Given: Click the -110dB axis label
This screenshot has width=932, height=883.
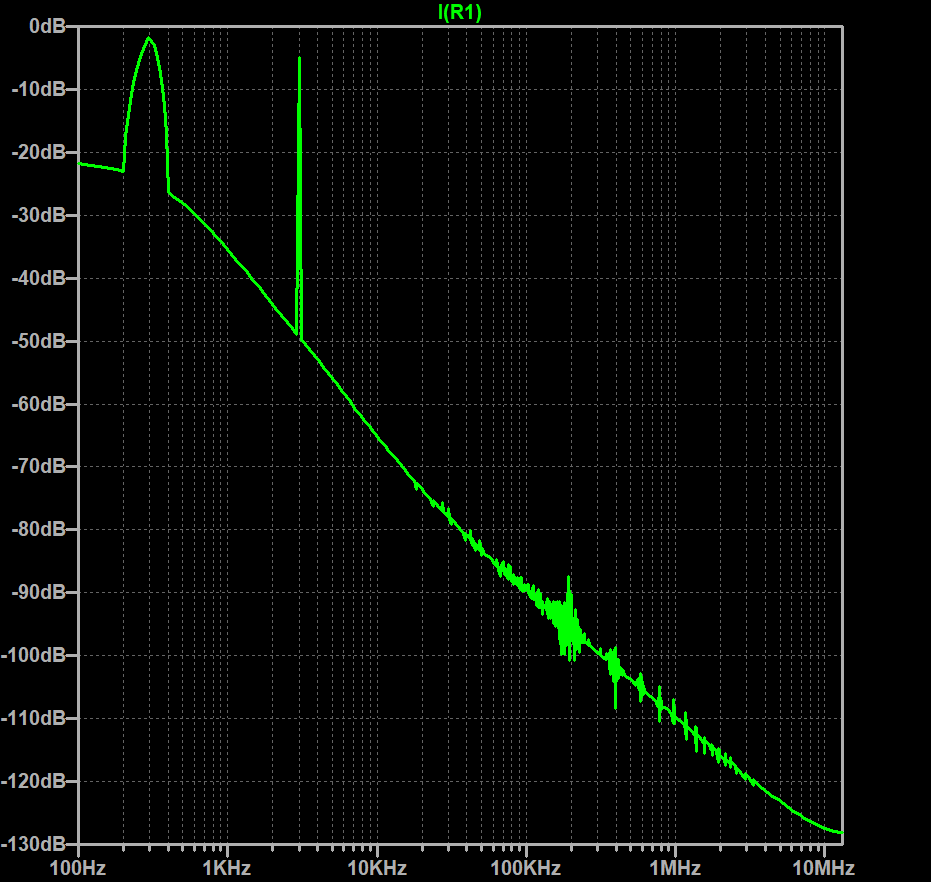Looking at the screenshot, I should pyautogui.click(x=34, y=718).
